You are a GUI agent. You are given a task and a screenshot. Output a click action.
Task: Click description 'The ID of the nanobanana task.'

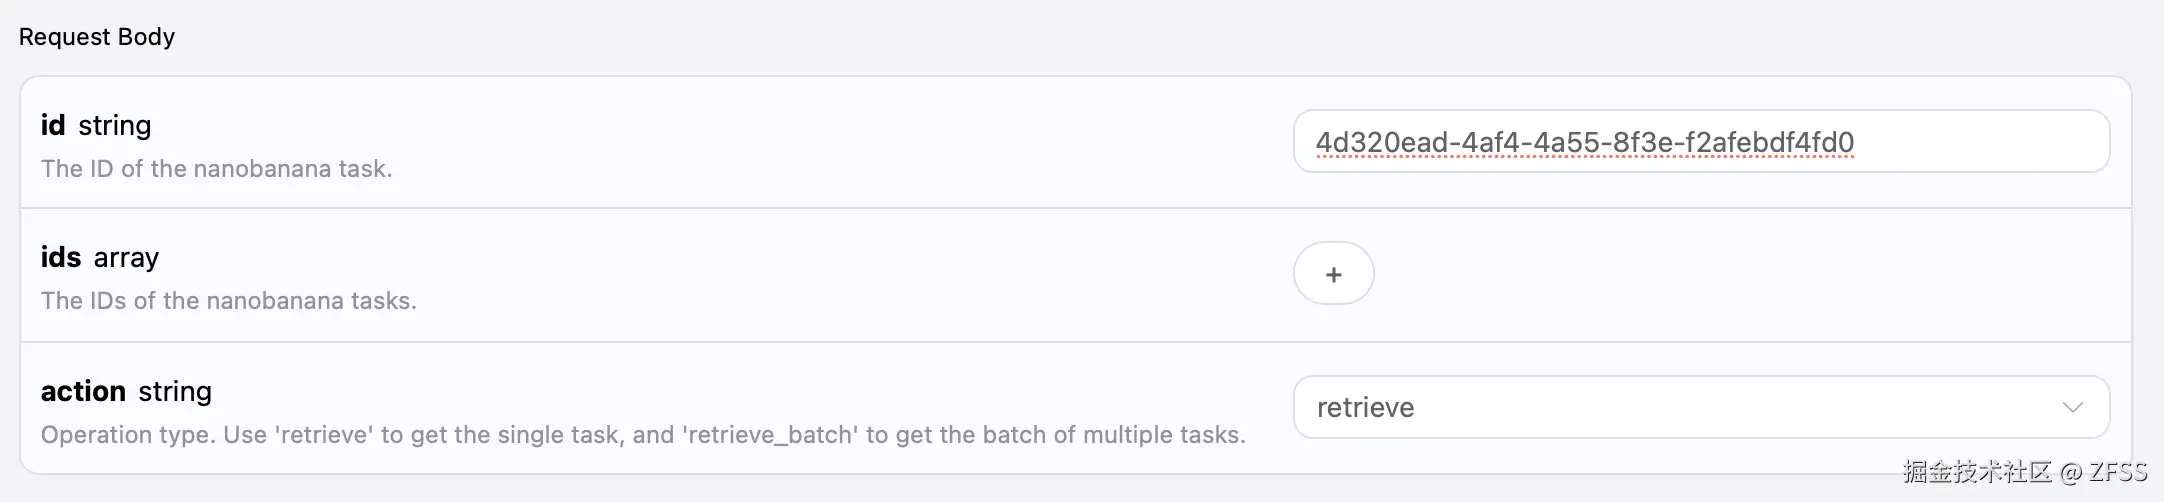click(216, 169)
